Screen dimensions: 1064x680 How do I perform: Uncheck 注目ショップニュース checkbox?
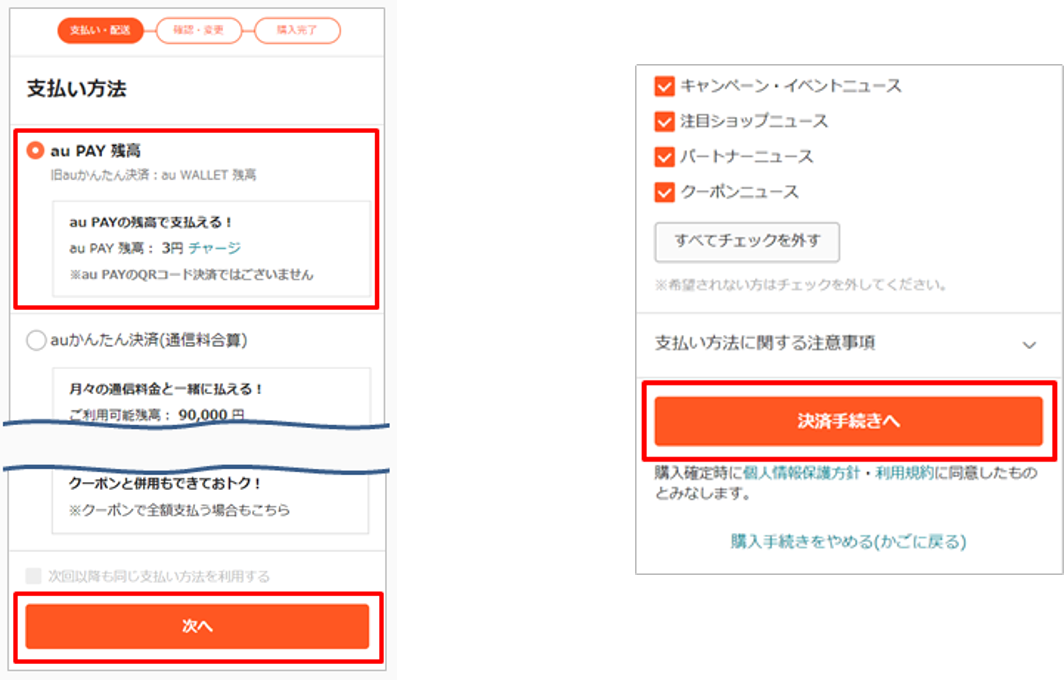664,121
